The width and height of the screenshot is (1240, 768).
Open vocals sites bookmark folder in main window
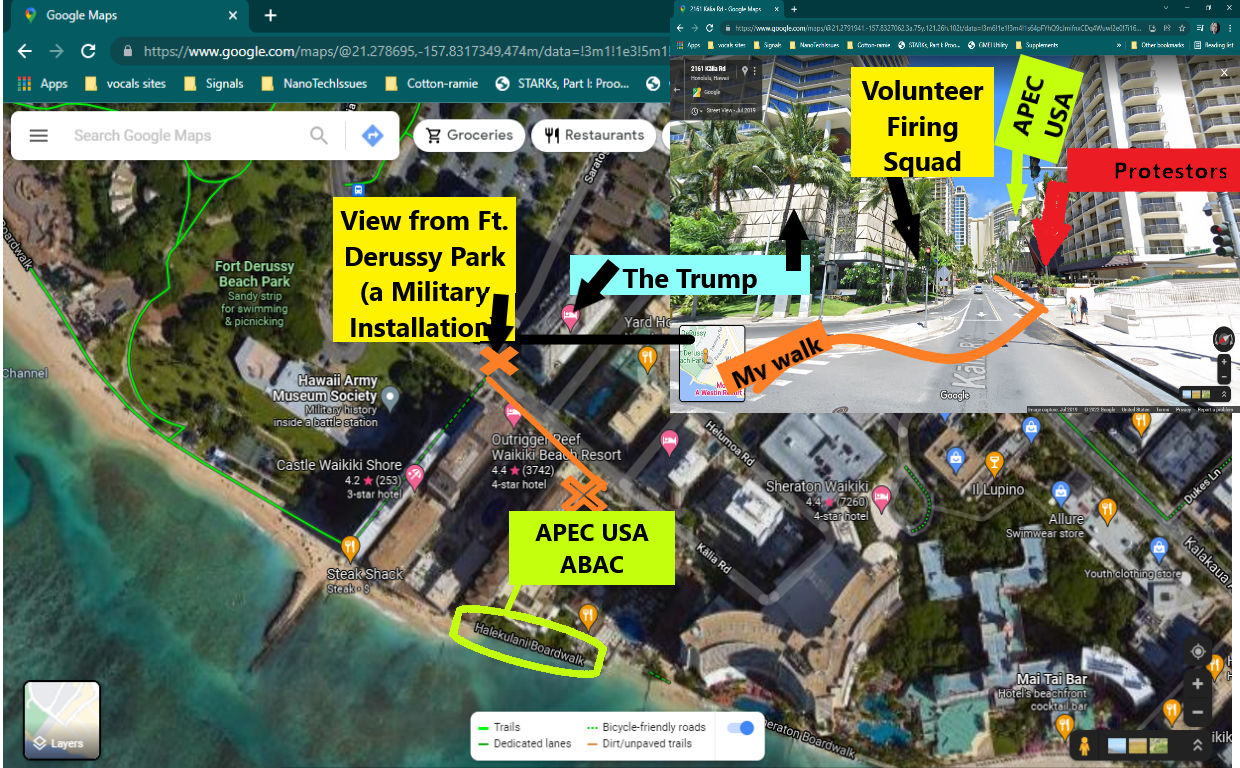tap(127, 83)
